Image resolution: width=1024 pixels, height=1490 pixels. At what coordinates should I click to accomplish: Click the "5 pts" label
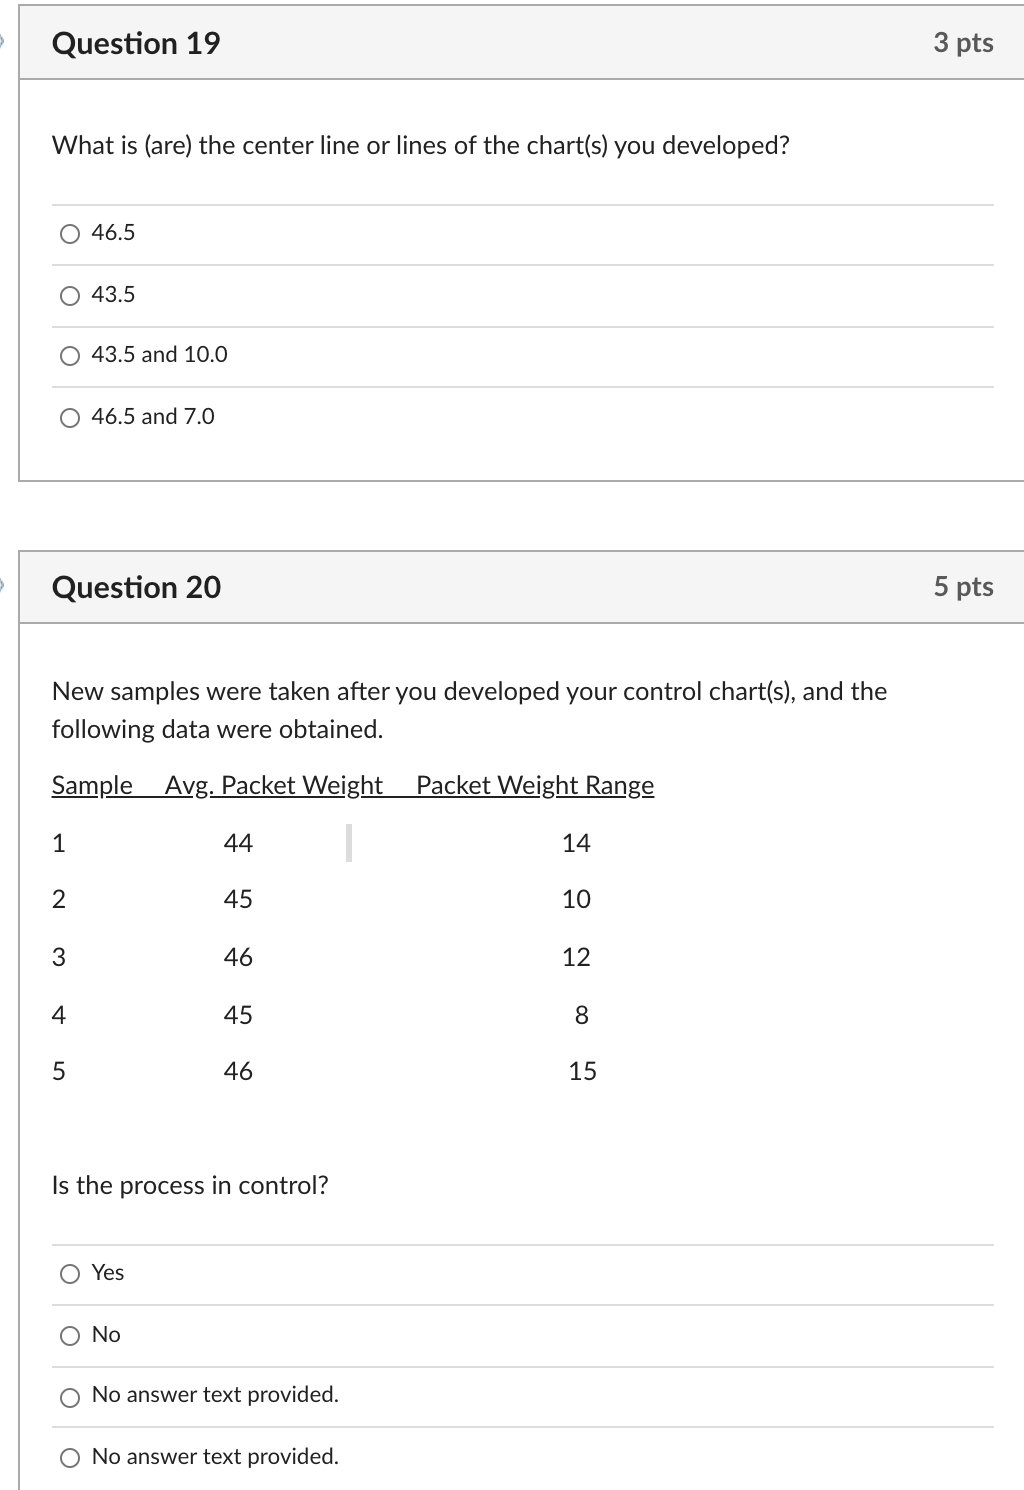(964, 588)
